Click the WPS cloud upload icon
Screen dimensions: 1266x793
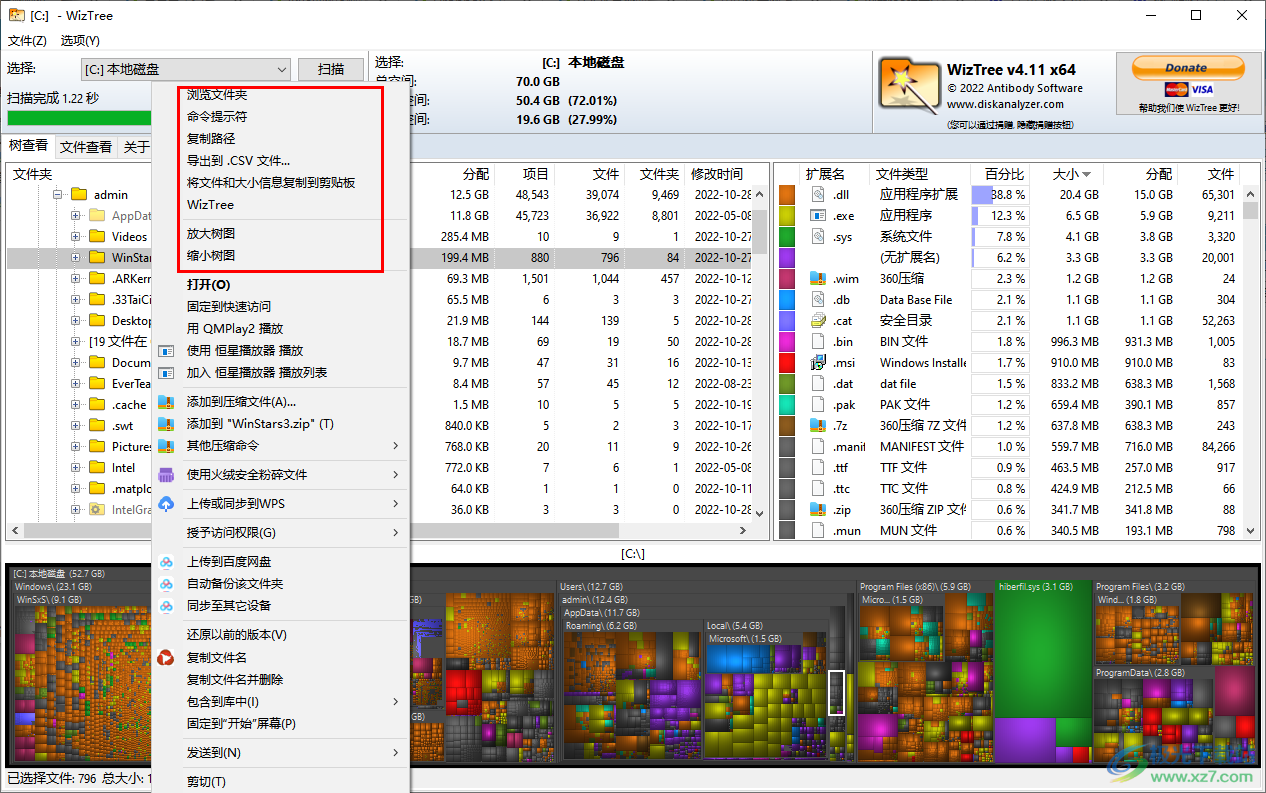point(167,504)
